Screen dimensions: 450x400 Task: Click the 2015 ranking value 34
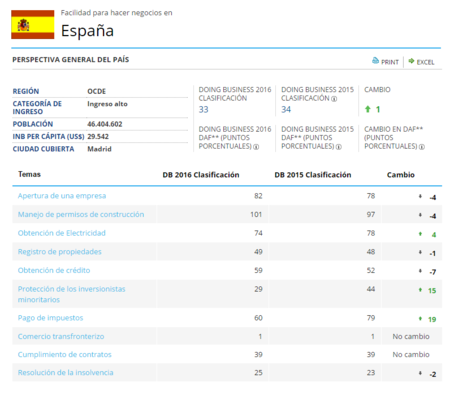(286, 109)
